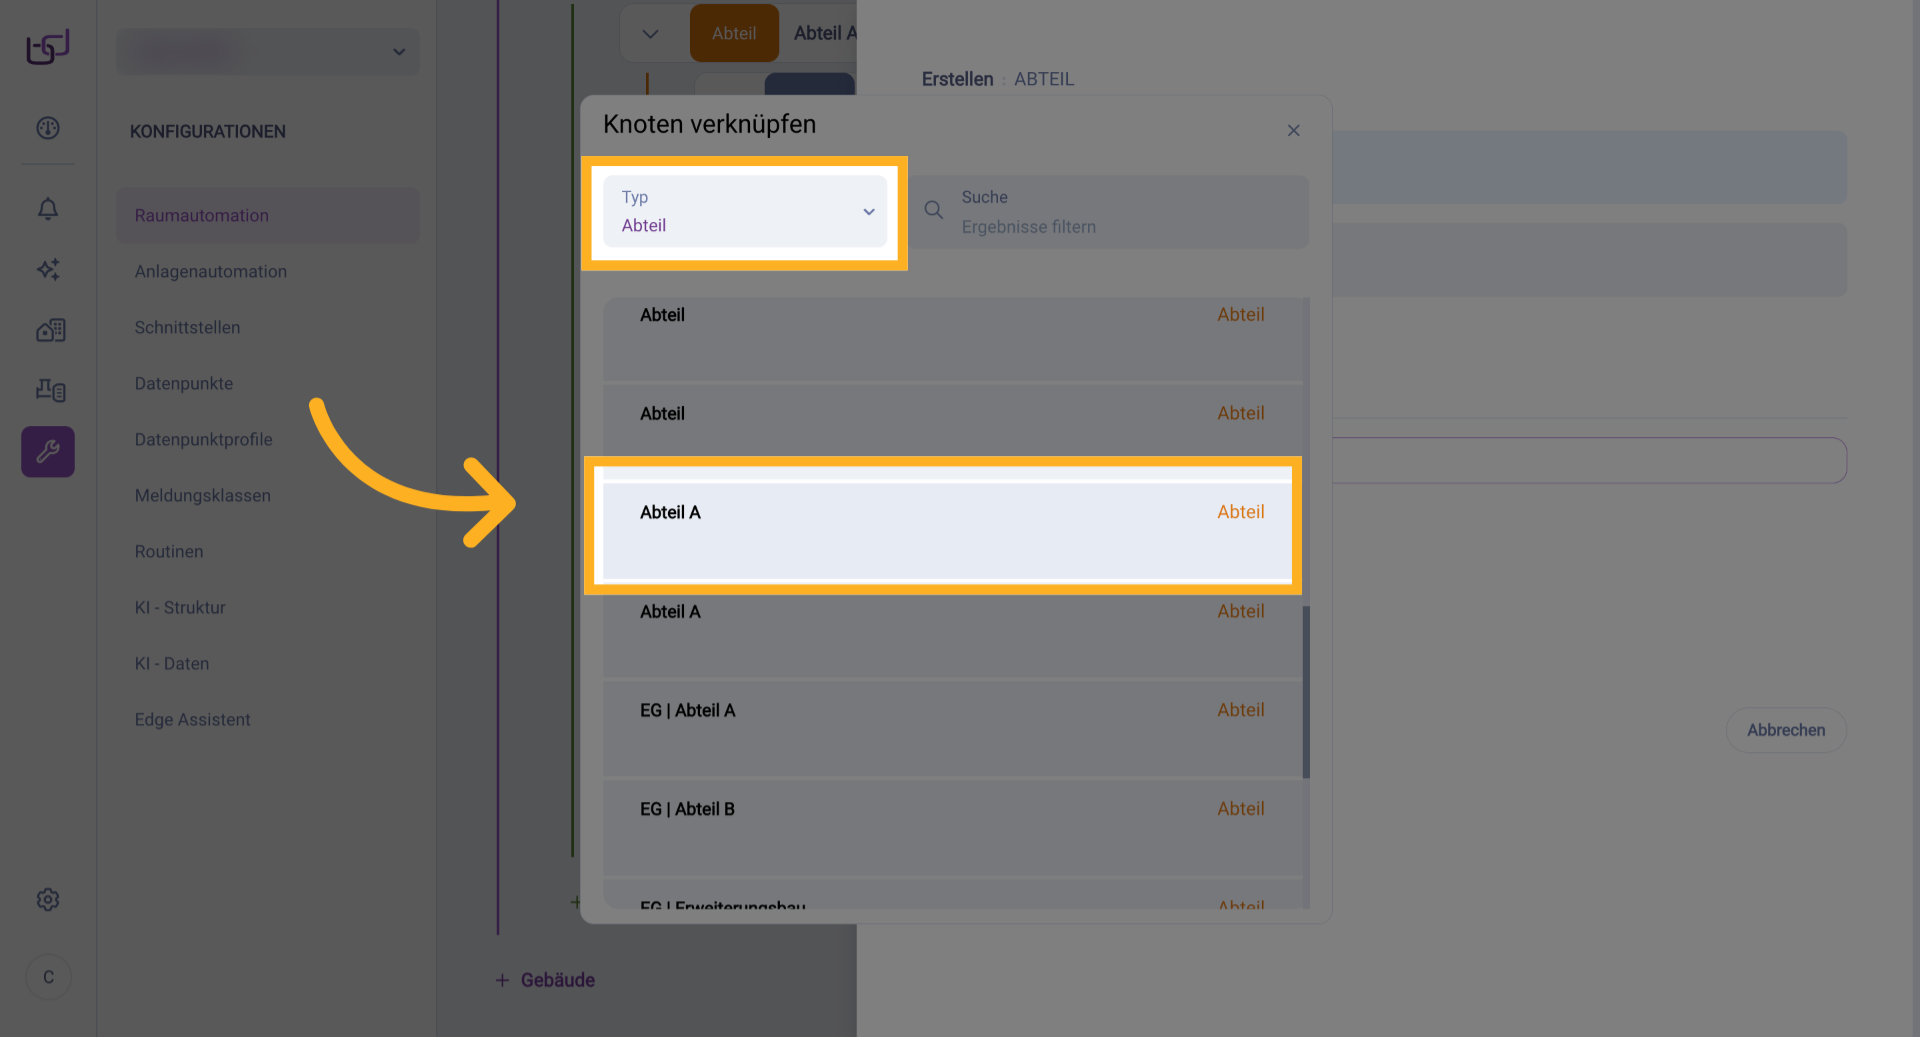Screen dimensions: 1920x1037
Task: Collapse the tree chevron beside Abteil tag
Action: click(x=650, y=34)
